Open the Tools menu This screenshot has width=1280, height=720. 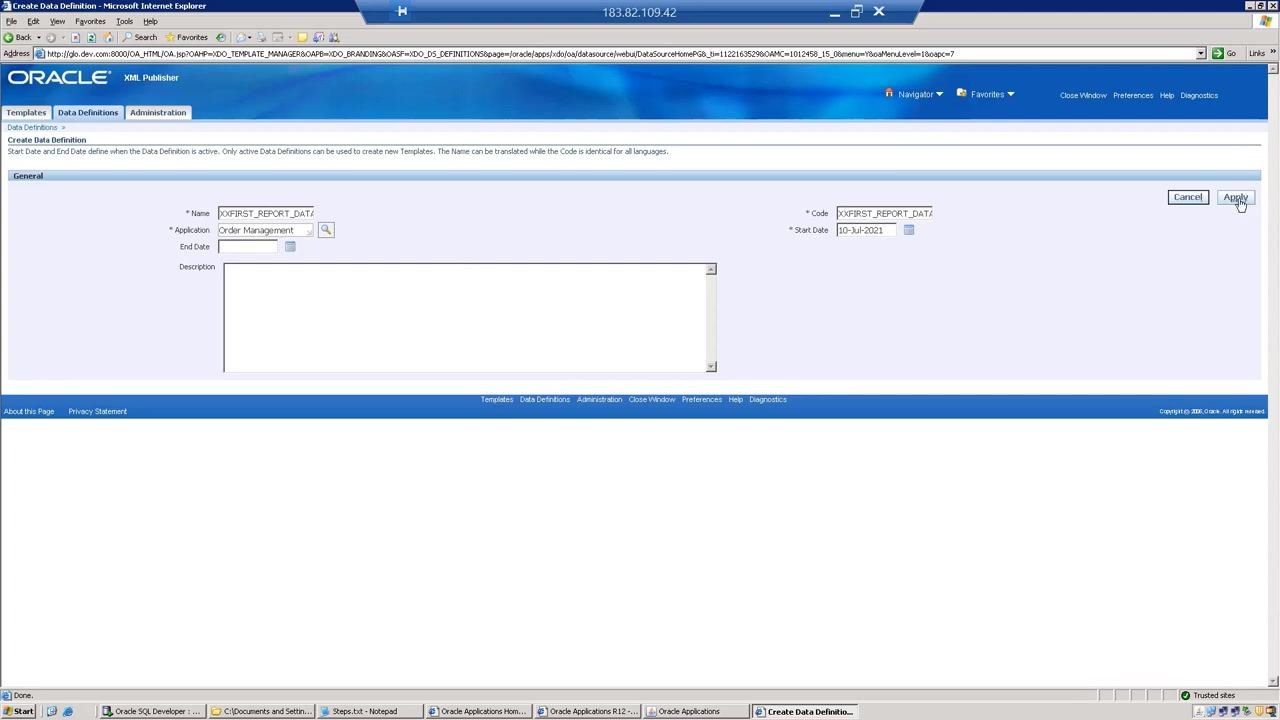pos(124,21)
